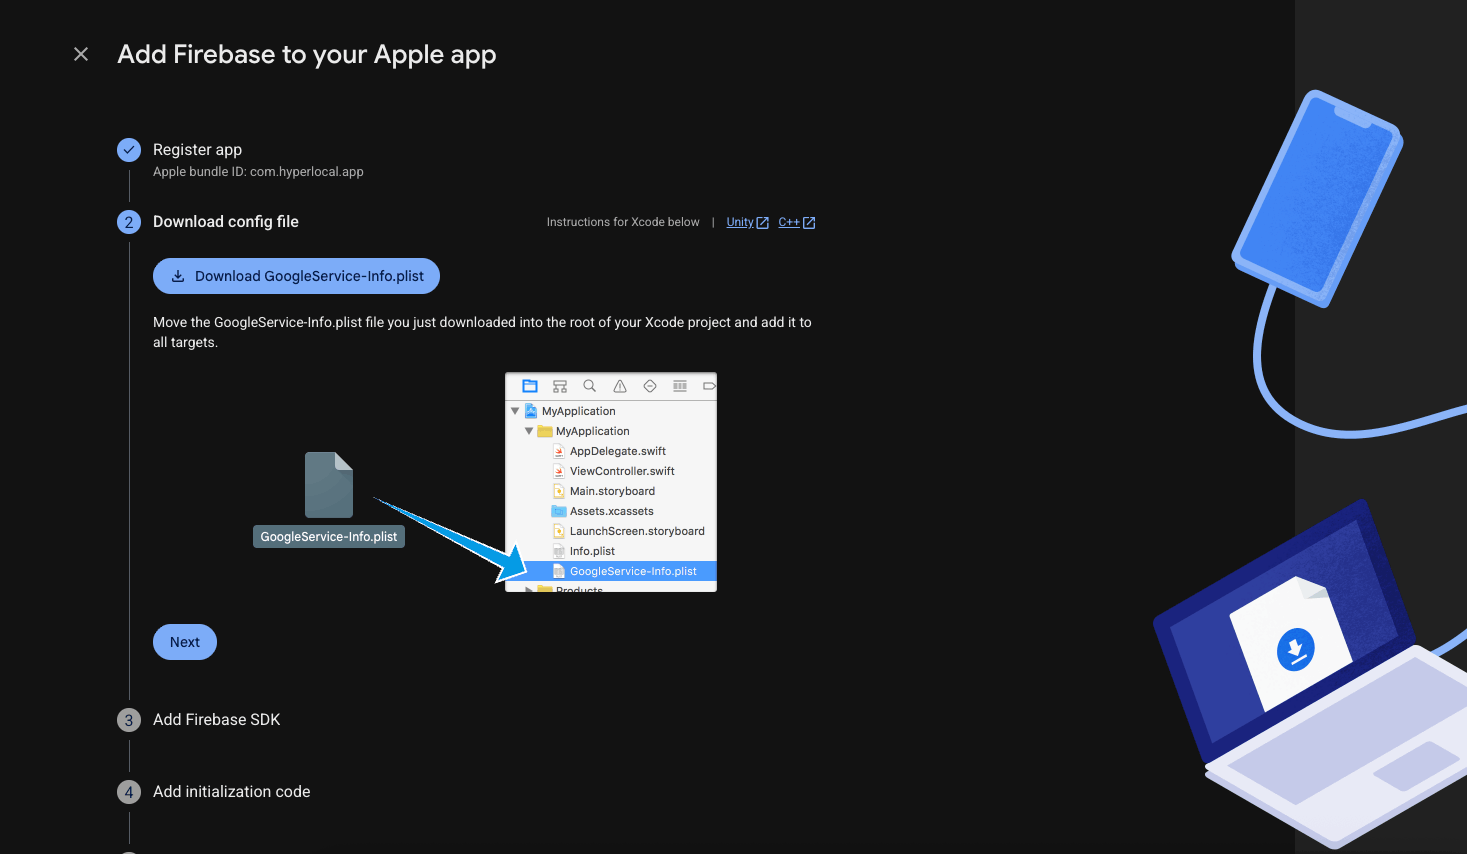Open C++ instructions link

click(x=789, y=222)
